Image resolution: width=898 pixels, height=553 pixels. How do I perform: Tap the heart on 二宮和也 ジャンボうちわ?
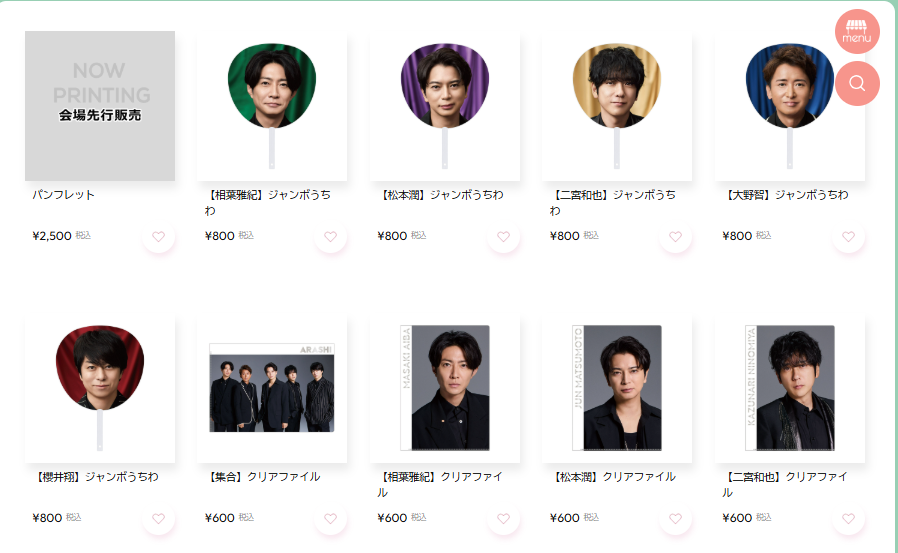click(x=676, y=236)
